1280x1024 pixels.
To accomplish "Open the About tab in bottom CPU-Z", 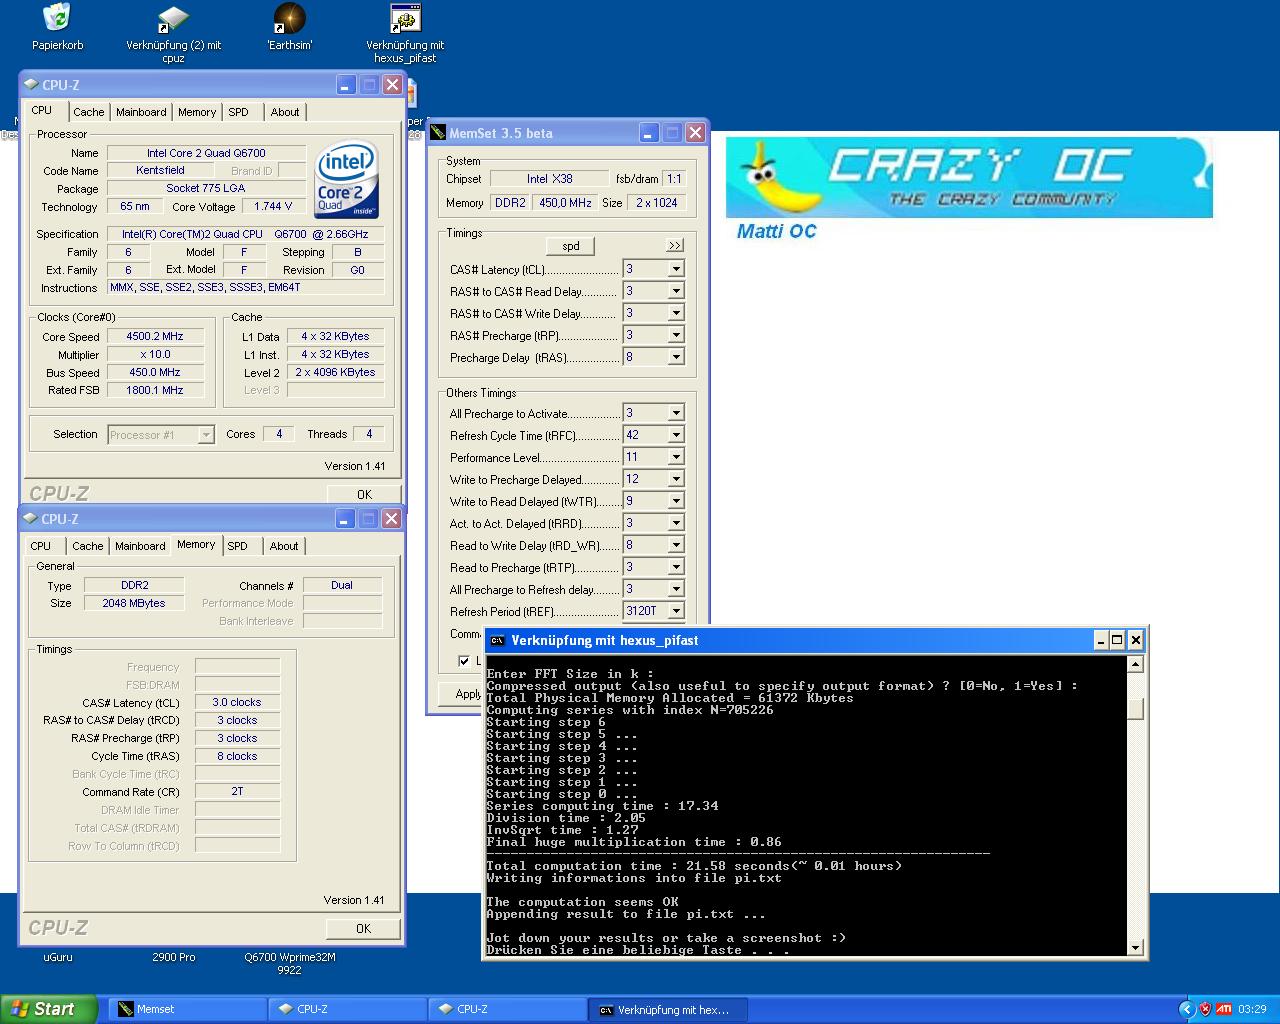I will (x=284, y=546).
